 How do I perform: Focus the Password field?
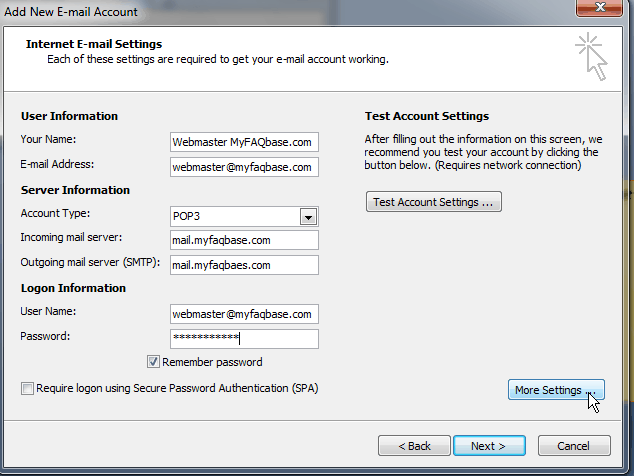tap(244, 339)
